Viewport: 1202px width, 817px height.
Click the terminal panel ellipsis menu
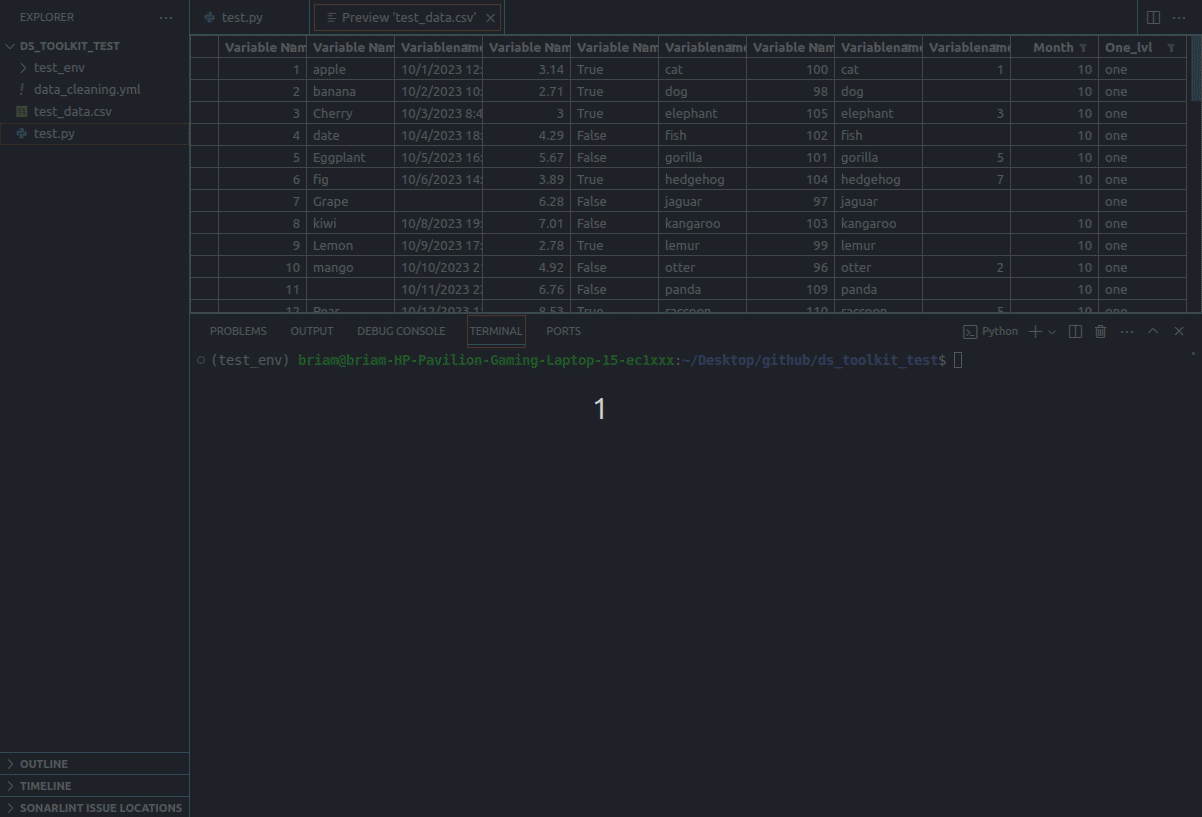(x=1127, y=331)
